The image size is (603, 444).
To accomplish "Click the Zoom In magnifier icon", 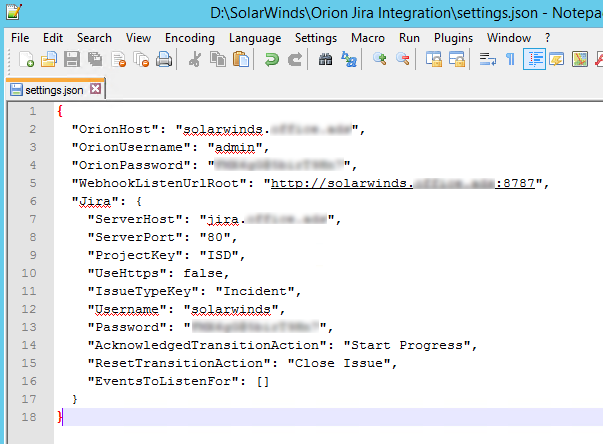I will [x=380, y=60].
